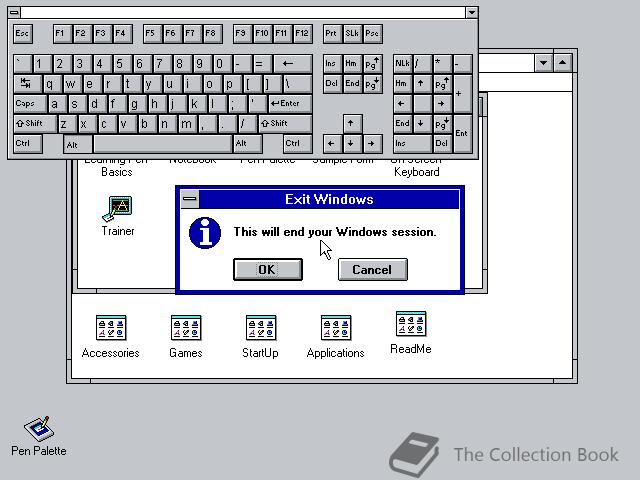Tap the numpad down arrow key
The image size is (640, 480).
coord(422,124)
